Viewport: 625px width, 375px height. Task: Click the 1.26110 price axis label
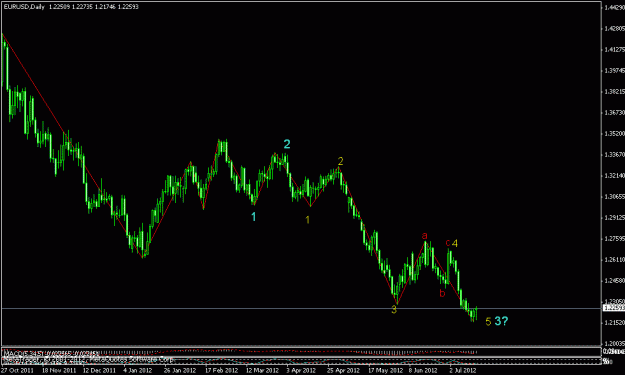click(614, 260)
